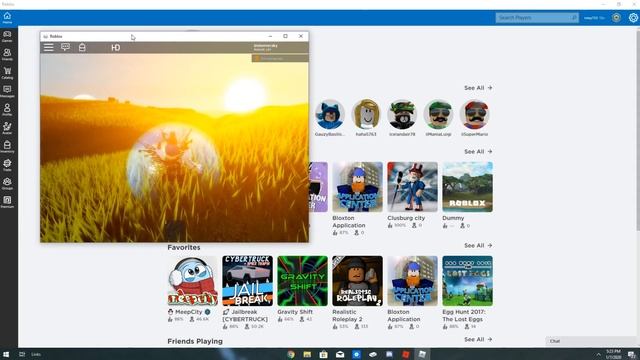Open Mail app from taskbar
This screenshot has height=360, width=640.
pyautogui.click(x=340, y=354)
